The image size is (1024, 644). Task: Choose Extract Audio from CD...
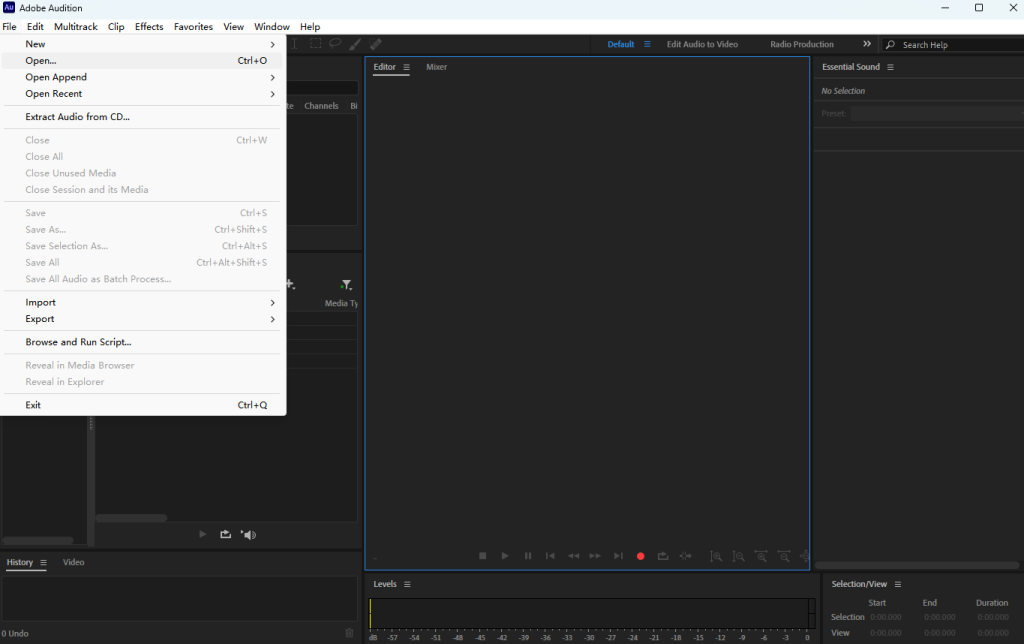point(142,116)
